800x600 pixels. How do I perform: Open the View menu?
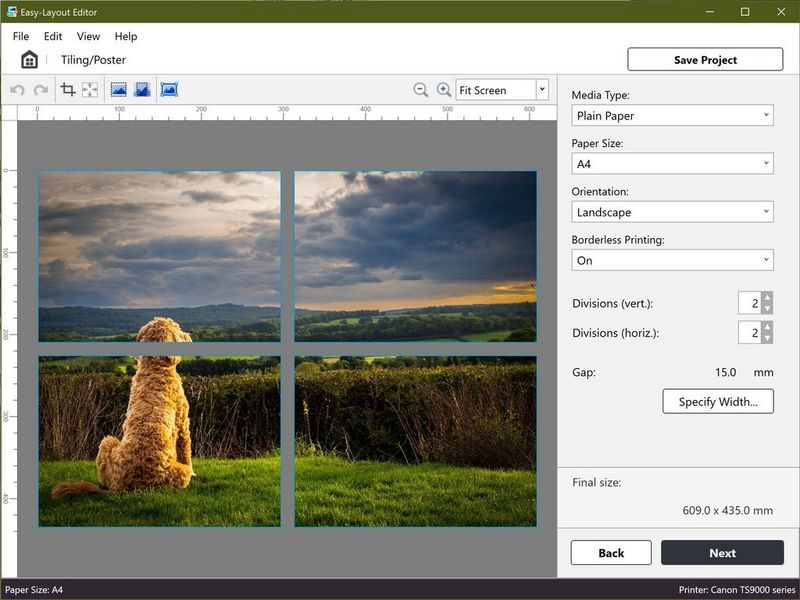point(88,36)
